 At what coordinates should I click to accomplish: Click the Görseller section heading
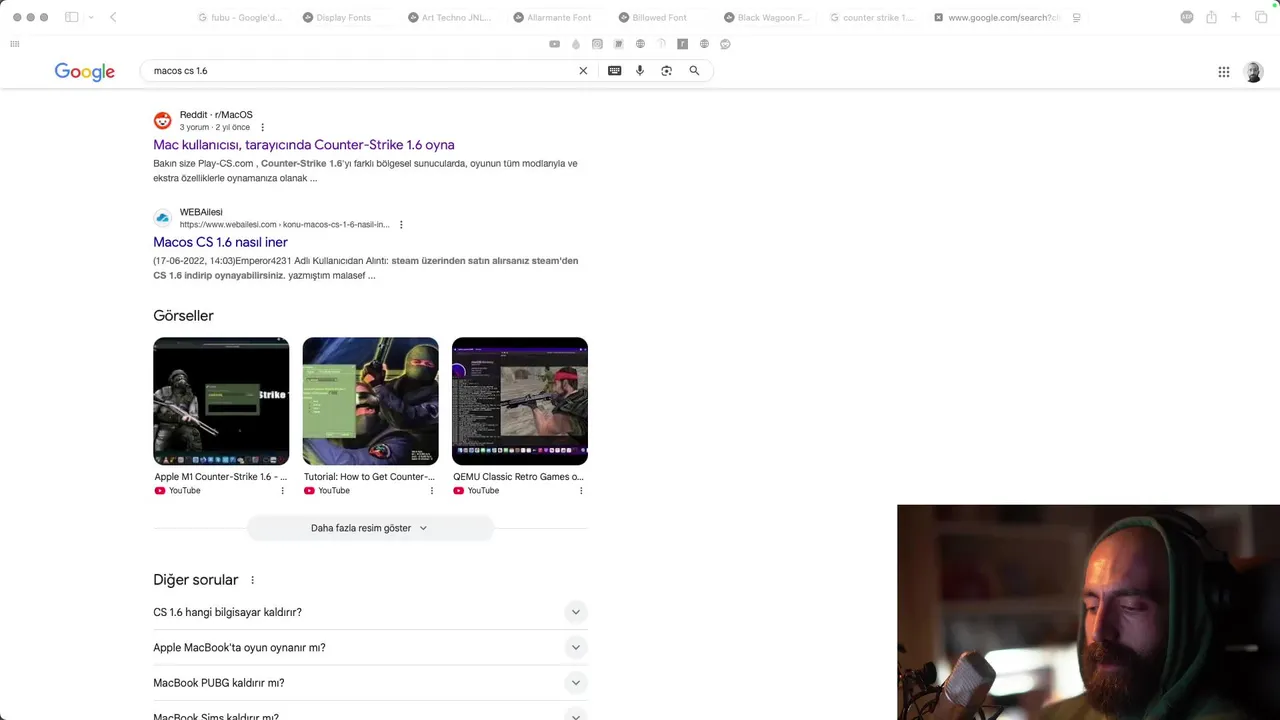183,316
